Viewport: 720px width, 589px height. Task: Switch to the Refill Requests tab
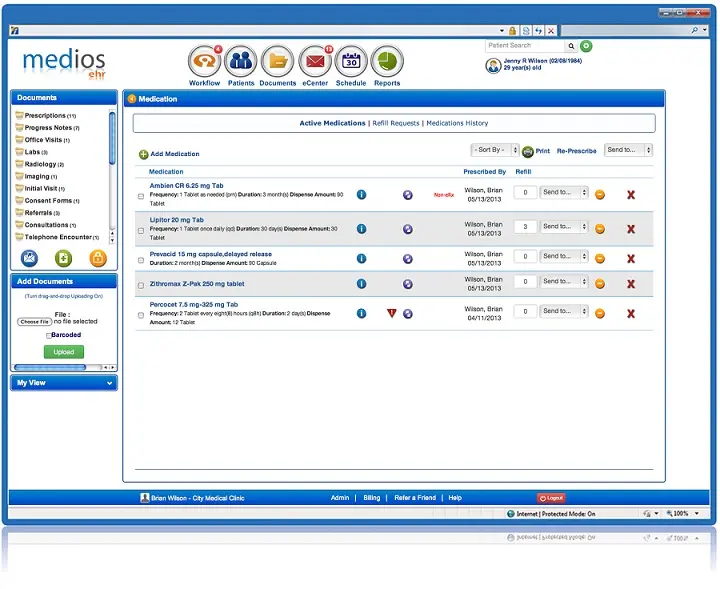(396, 123)
